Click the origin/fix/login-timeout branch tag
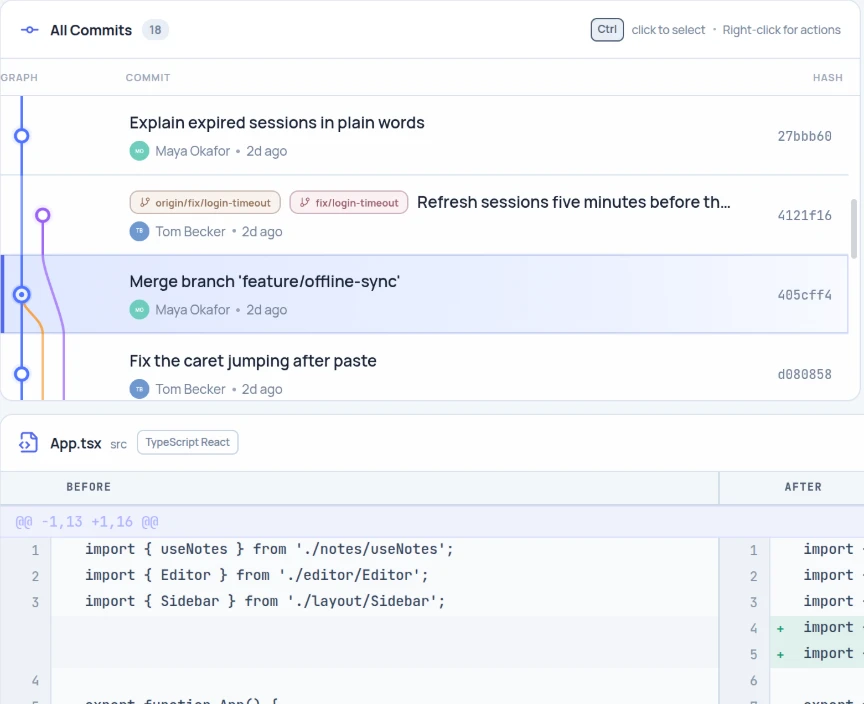864x704 pixels. click(205, 203)
